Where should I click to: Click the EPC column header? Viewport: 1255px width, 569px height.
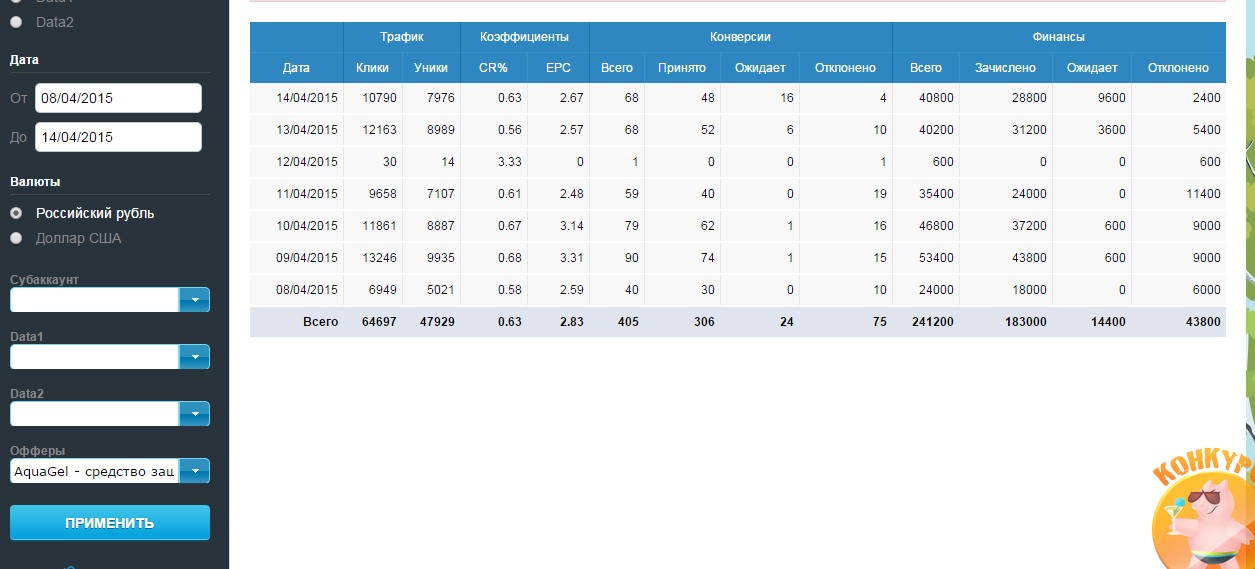(558, 68)
